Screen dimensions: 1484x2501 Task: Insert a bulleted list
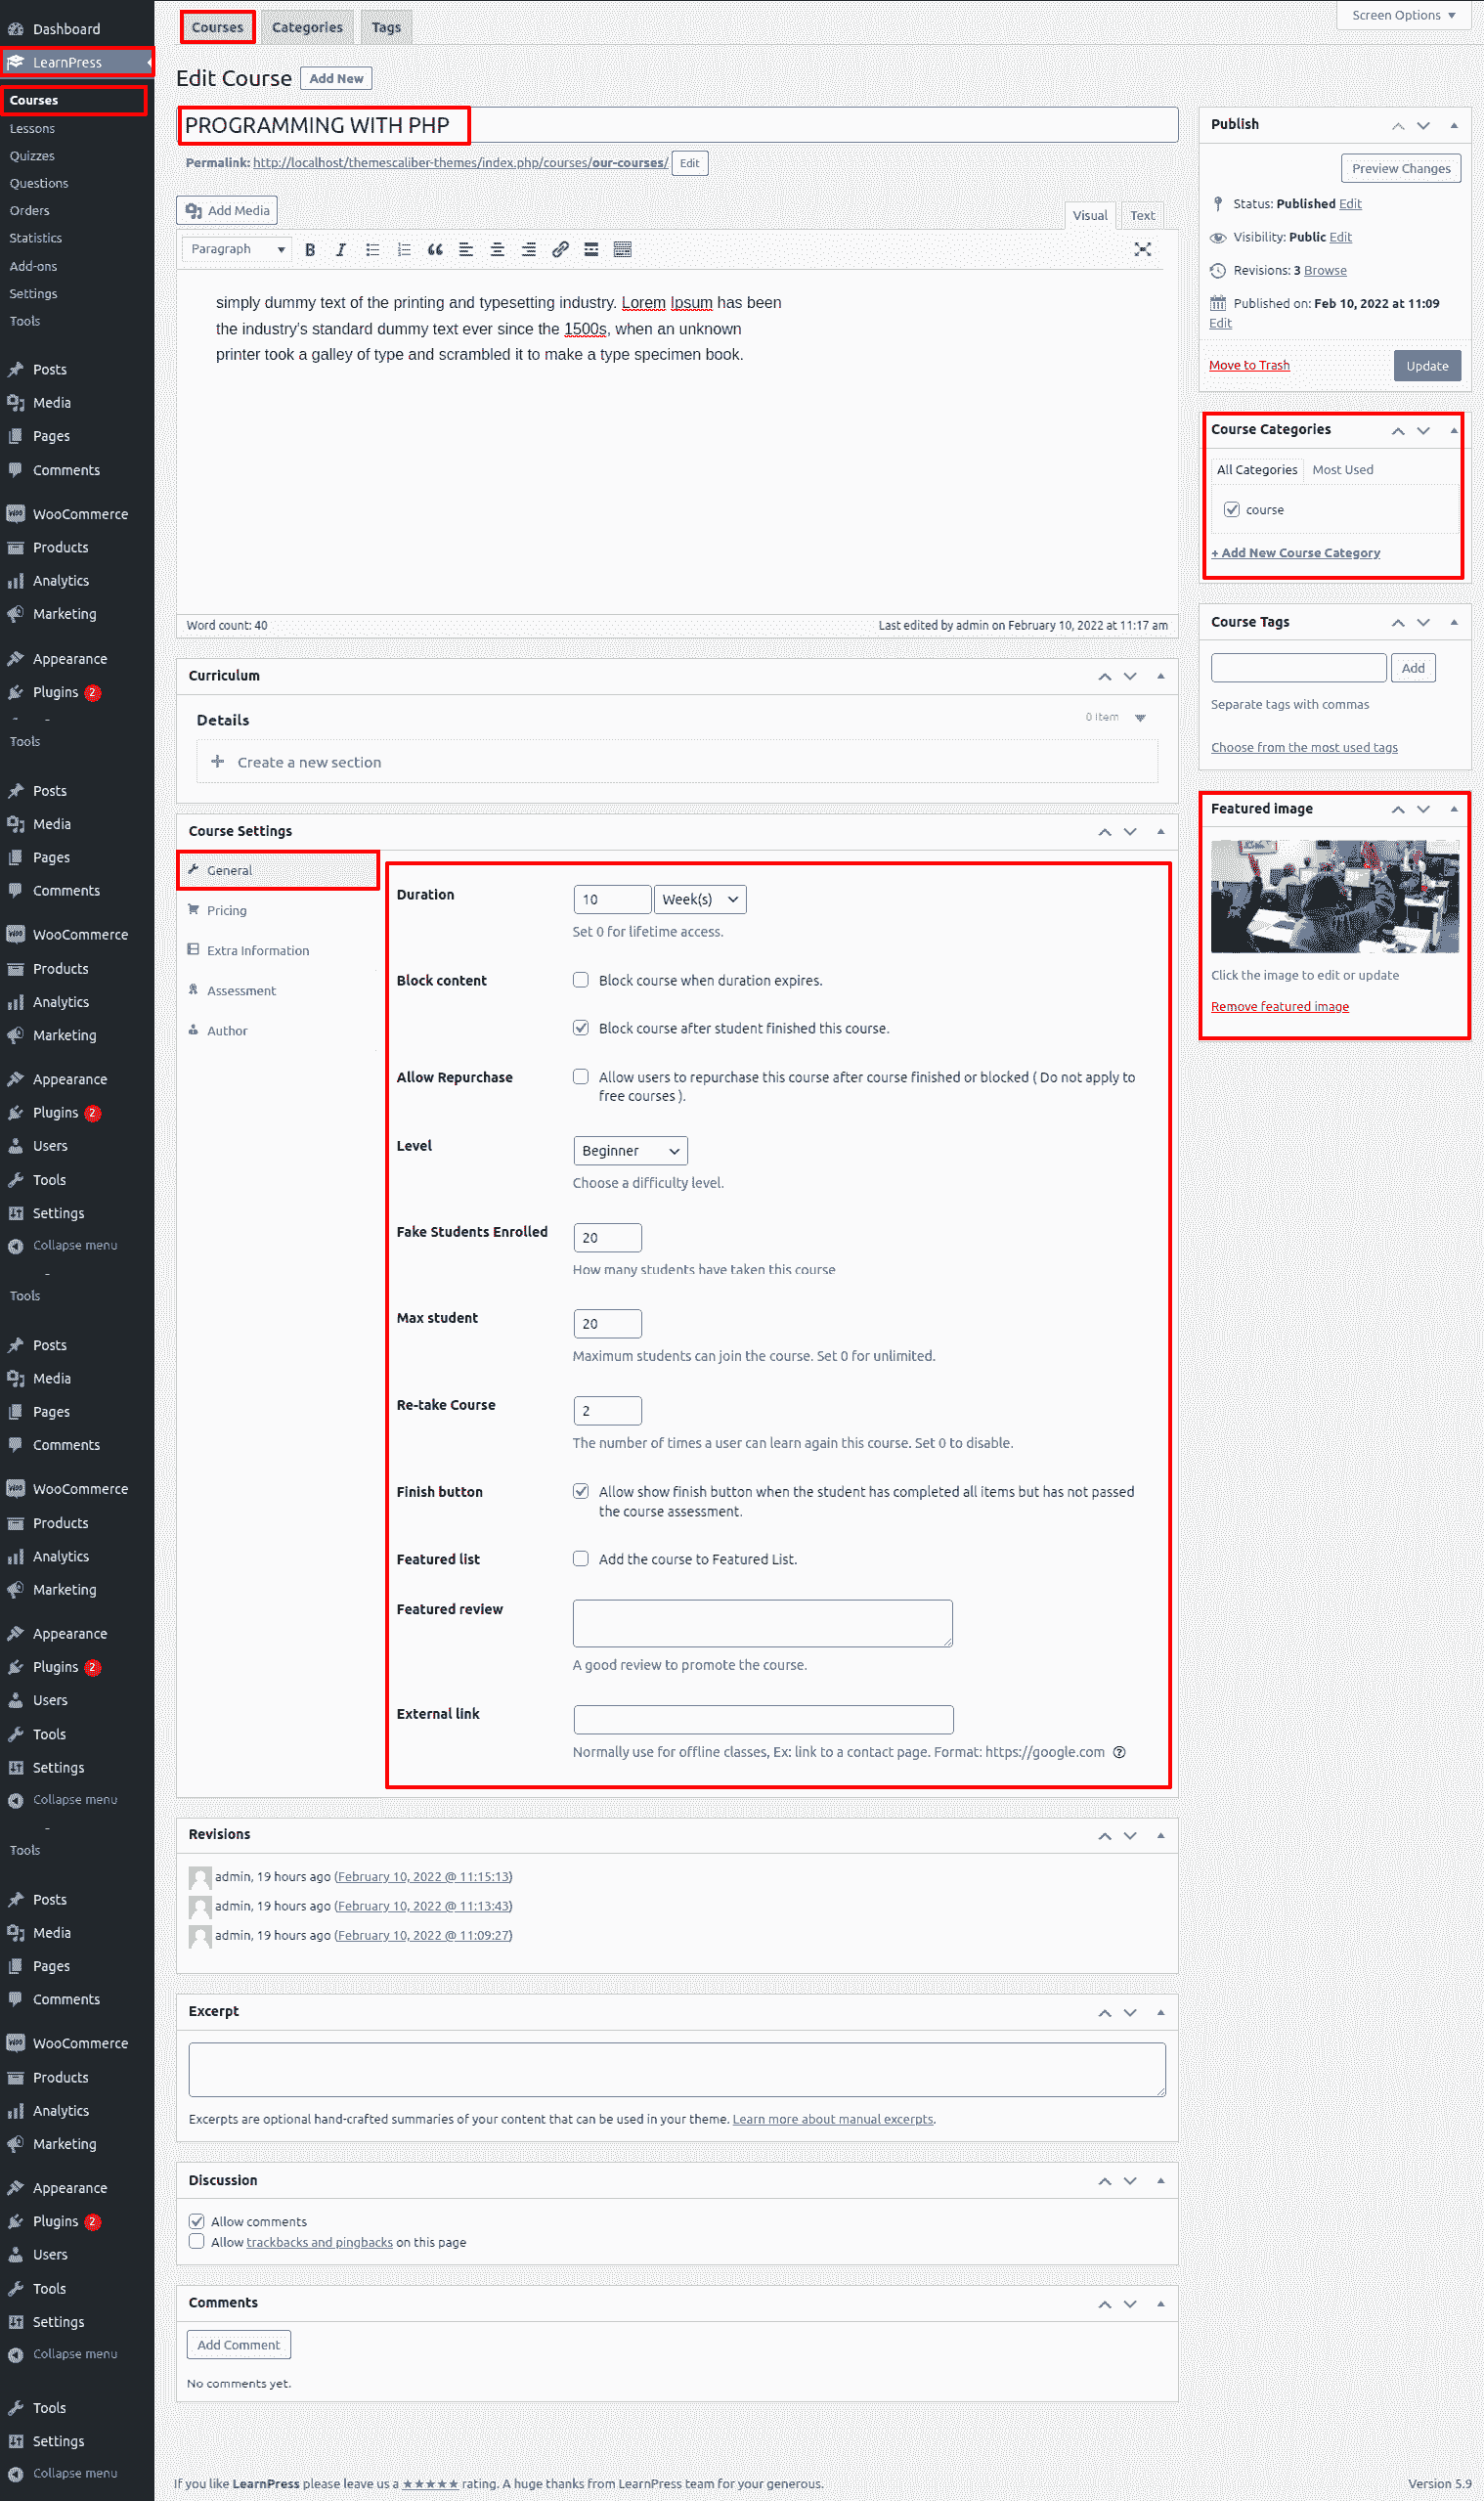[x=372, y=250]
